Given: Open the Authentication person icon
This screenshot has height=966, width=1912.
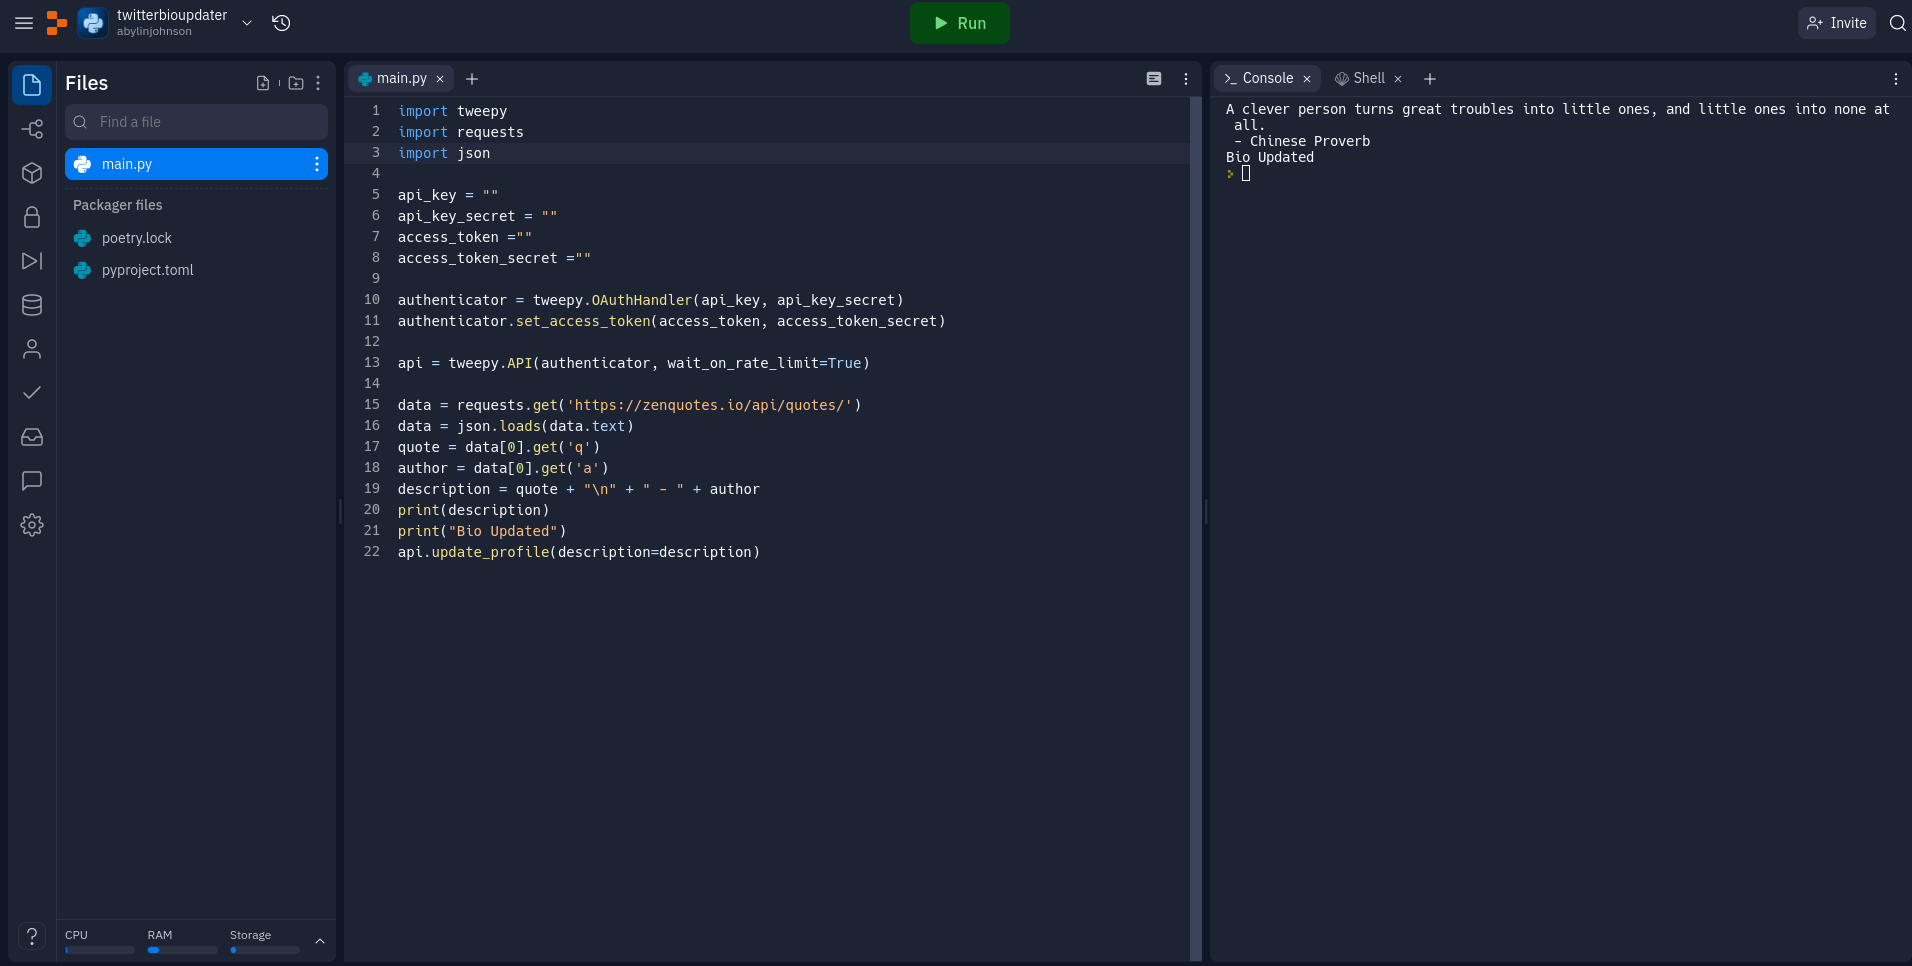Looking at the screenshot, I should click(x=32, y=349).
